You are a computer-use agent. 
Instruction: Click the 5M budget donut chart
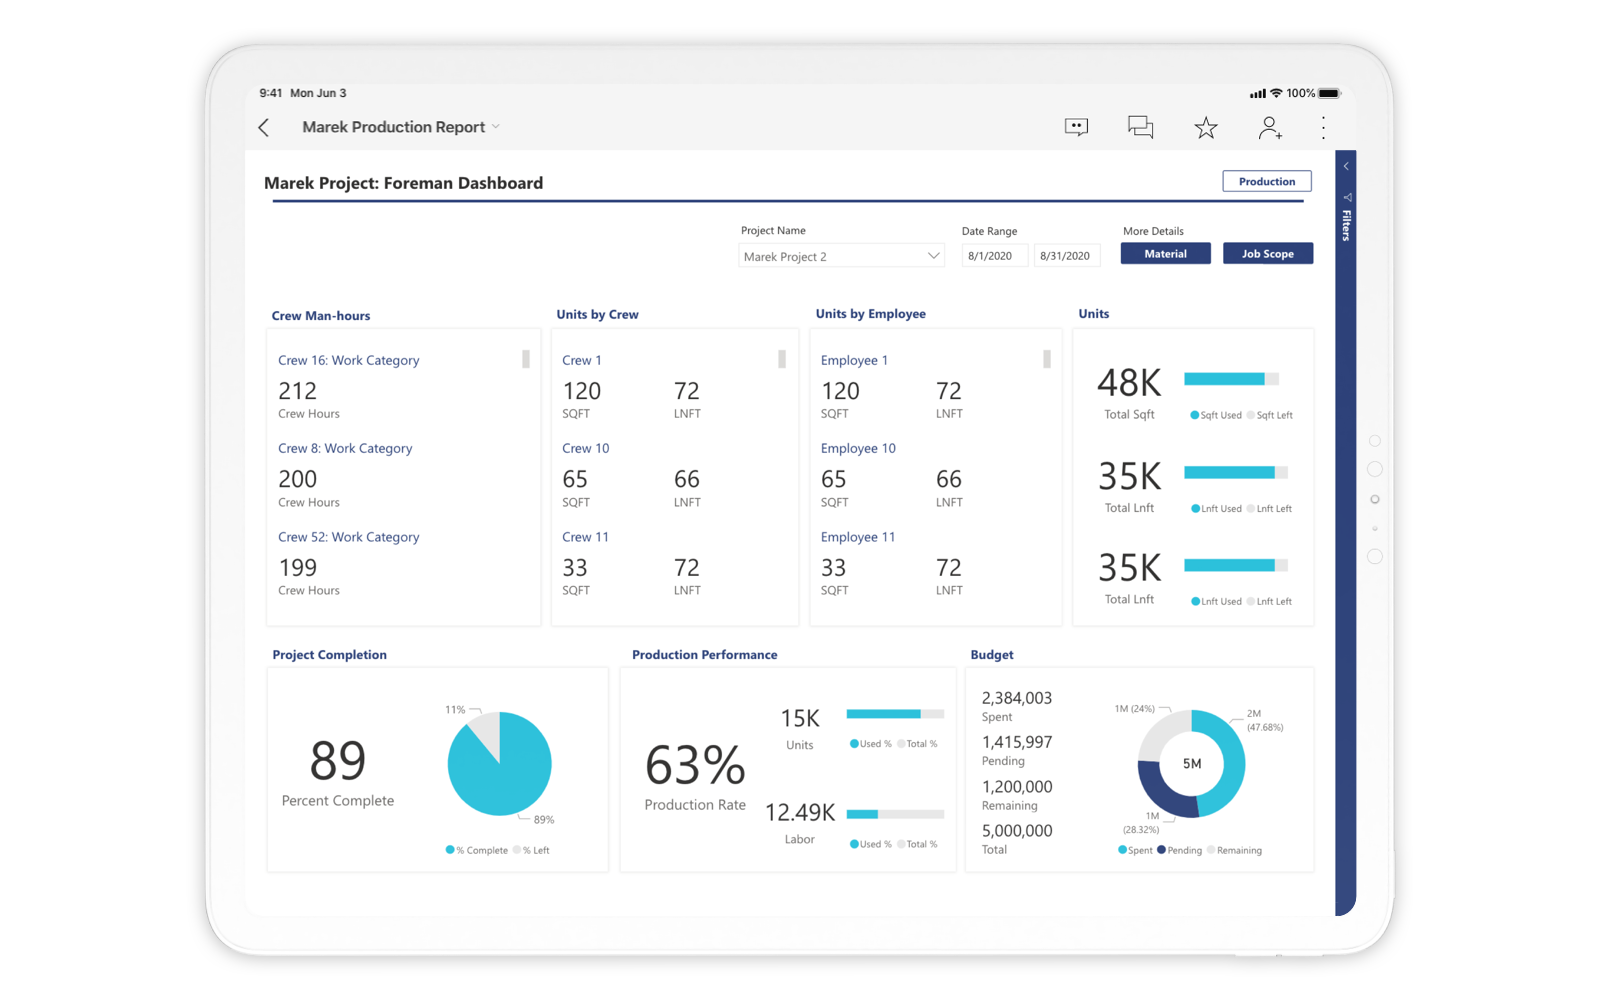coord(1191,764)
